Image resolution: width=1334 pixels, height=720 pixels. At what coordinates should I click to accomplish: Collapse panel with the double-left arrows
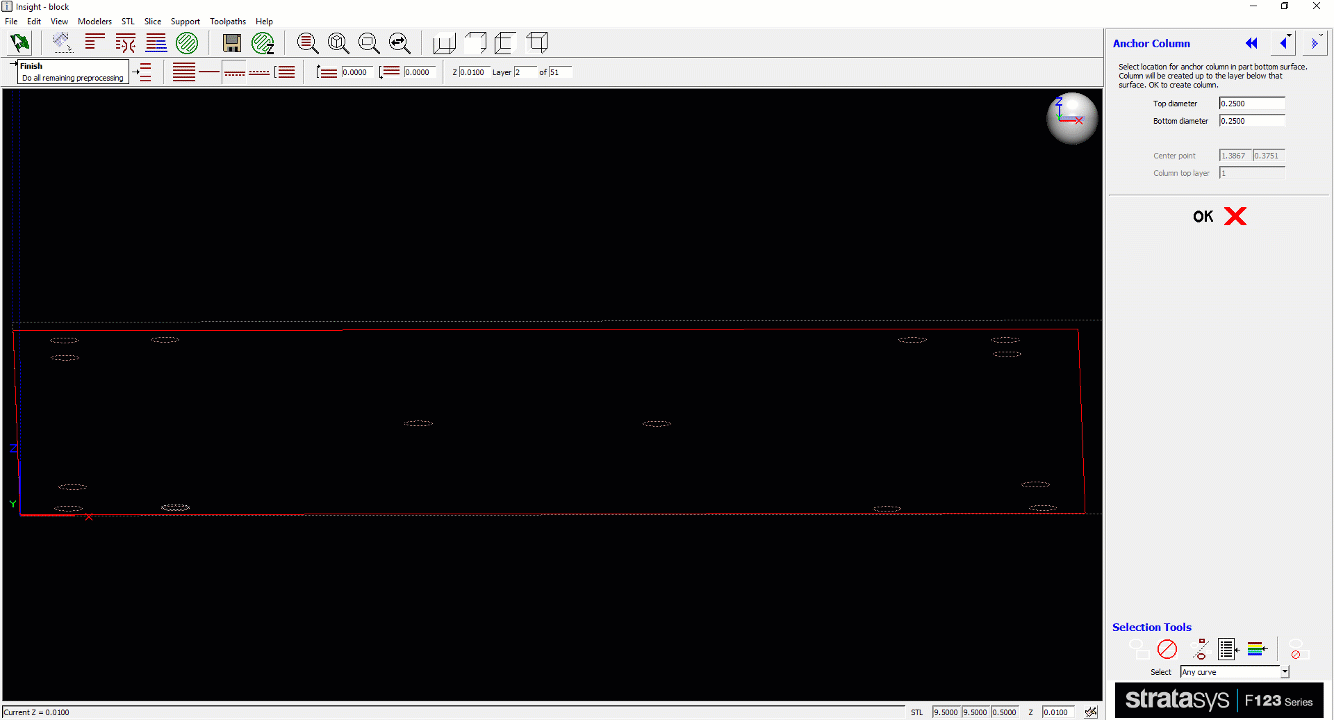coord(1251,43)
